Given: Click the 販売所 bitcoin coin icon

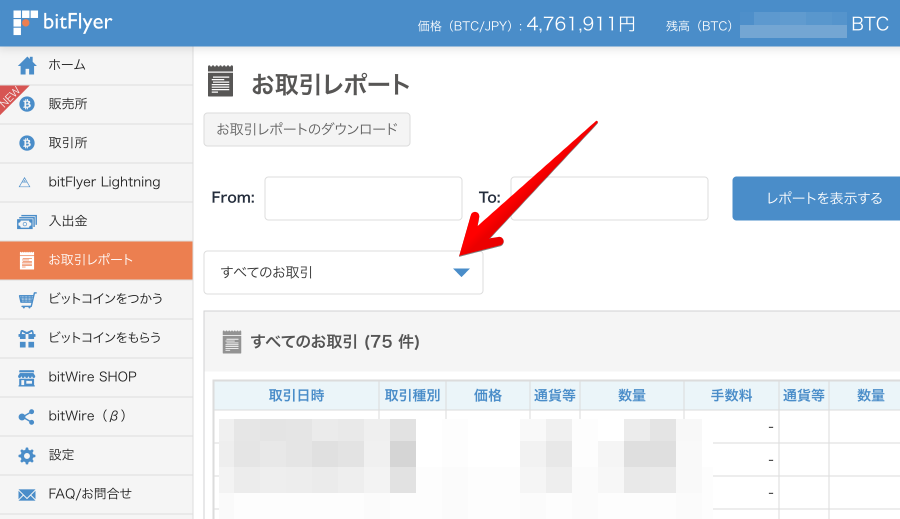Looking at the screenshot, I should (x=26, y=104).
